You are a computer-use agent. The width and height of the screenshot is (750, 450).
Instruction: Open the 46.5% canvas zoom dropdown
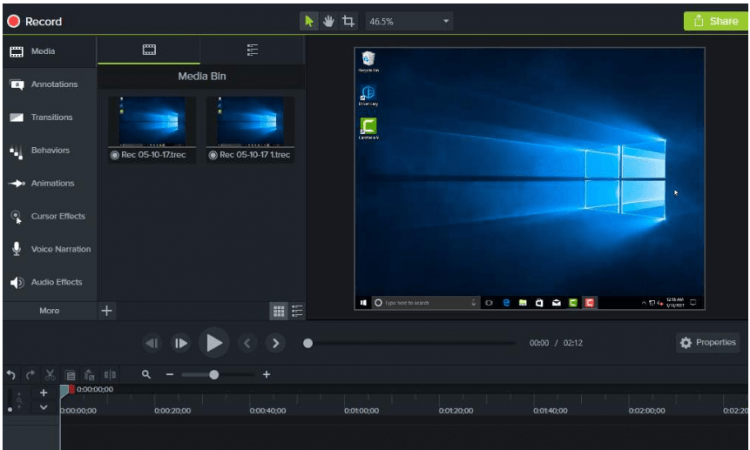click(409, 22)
